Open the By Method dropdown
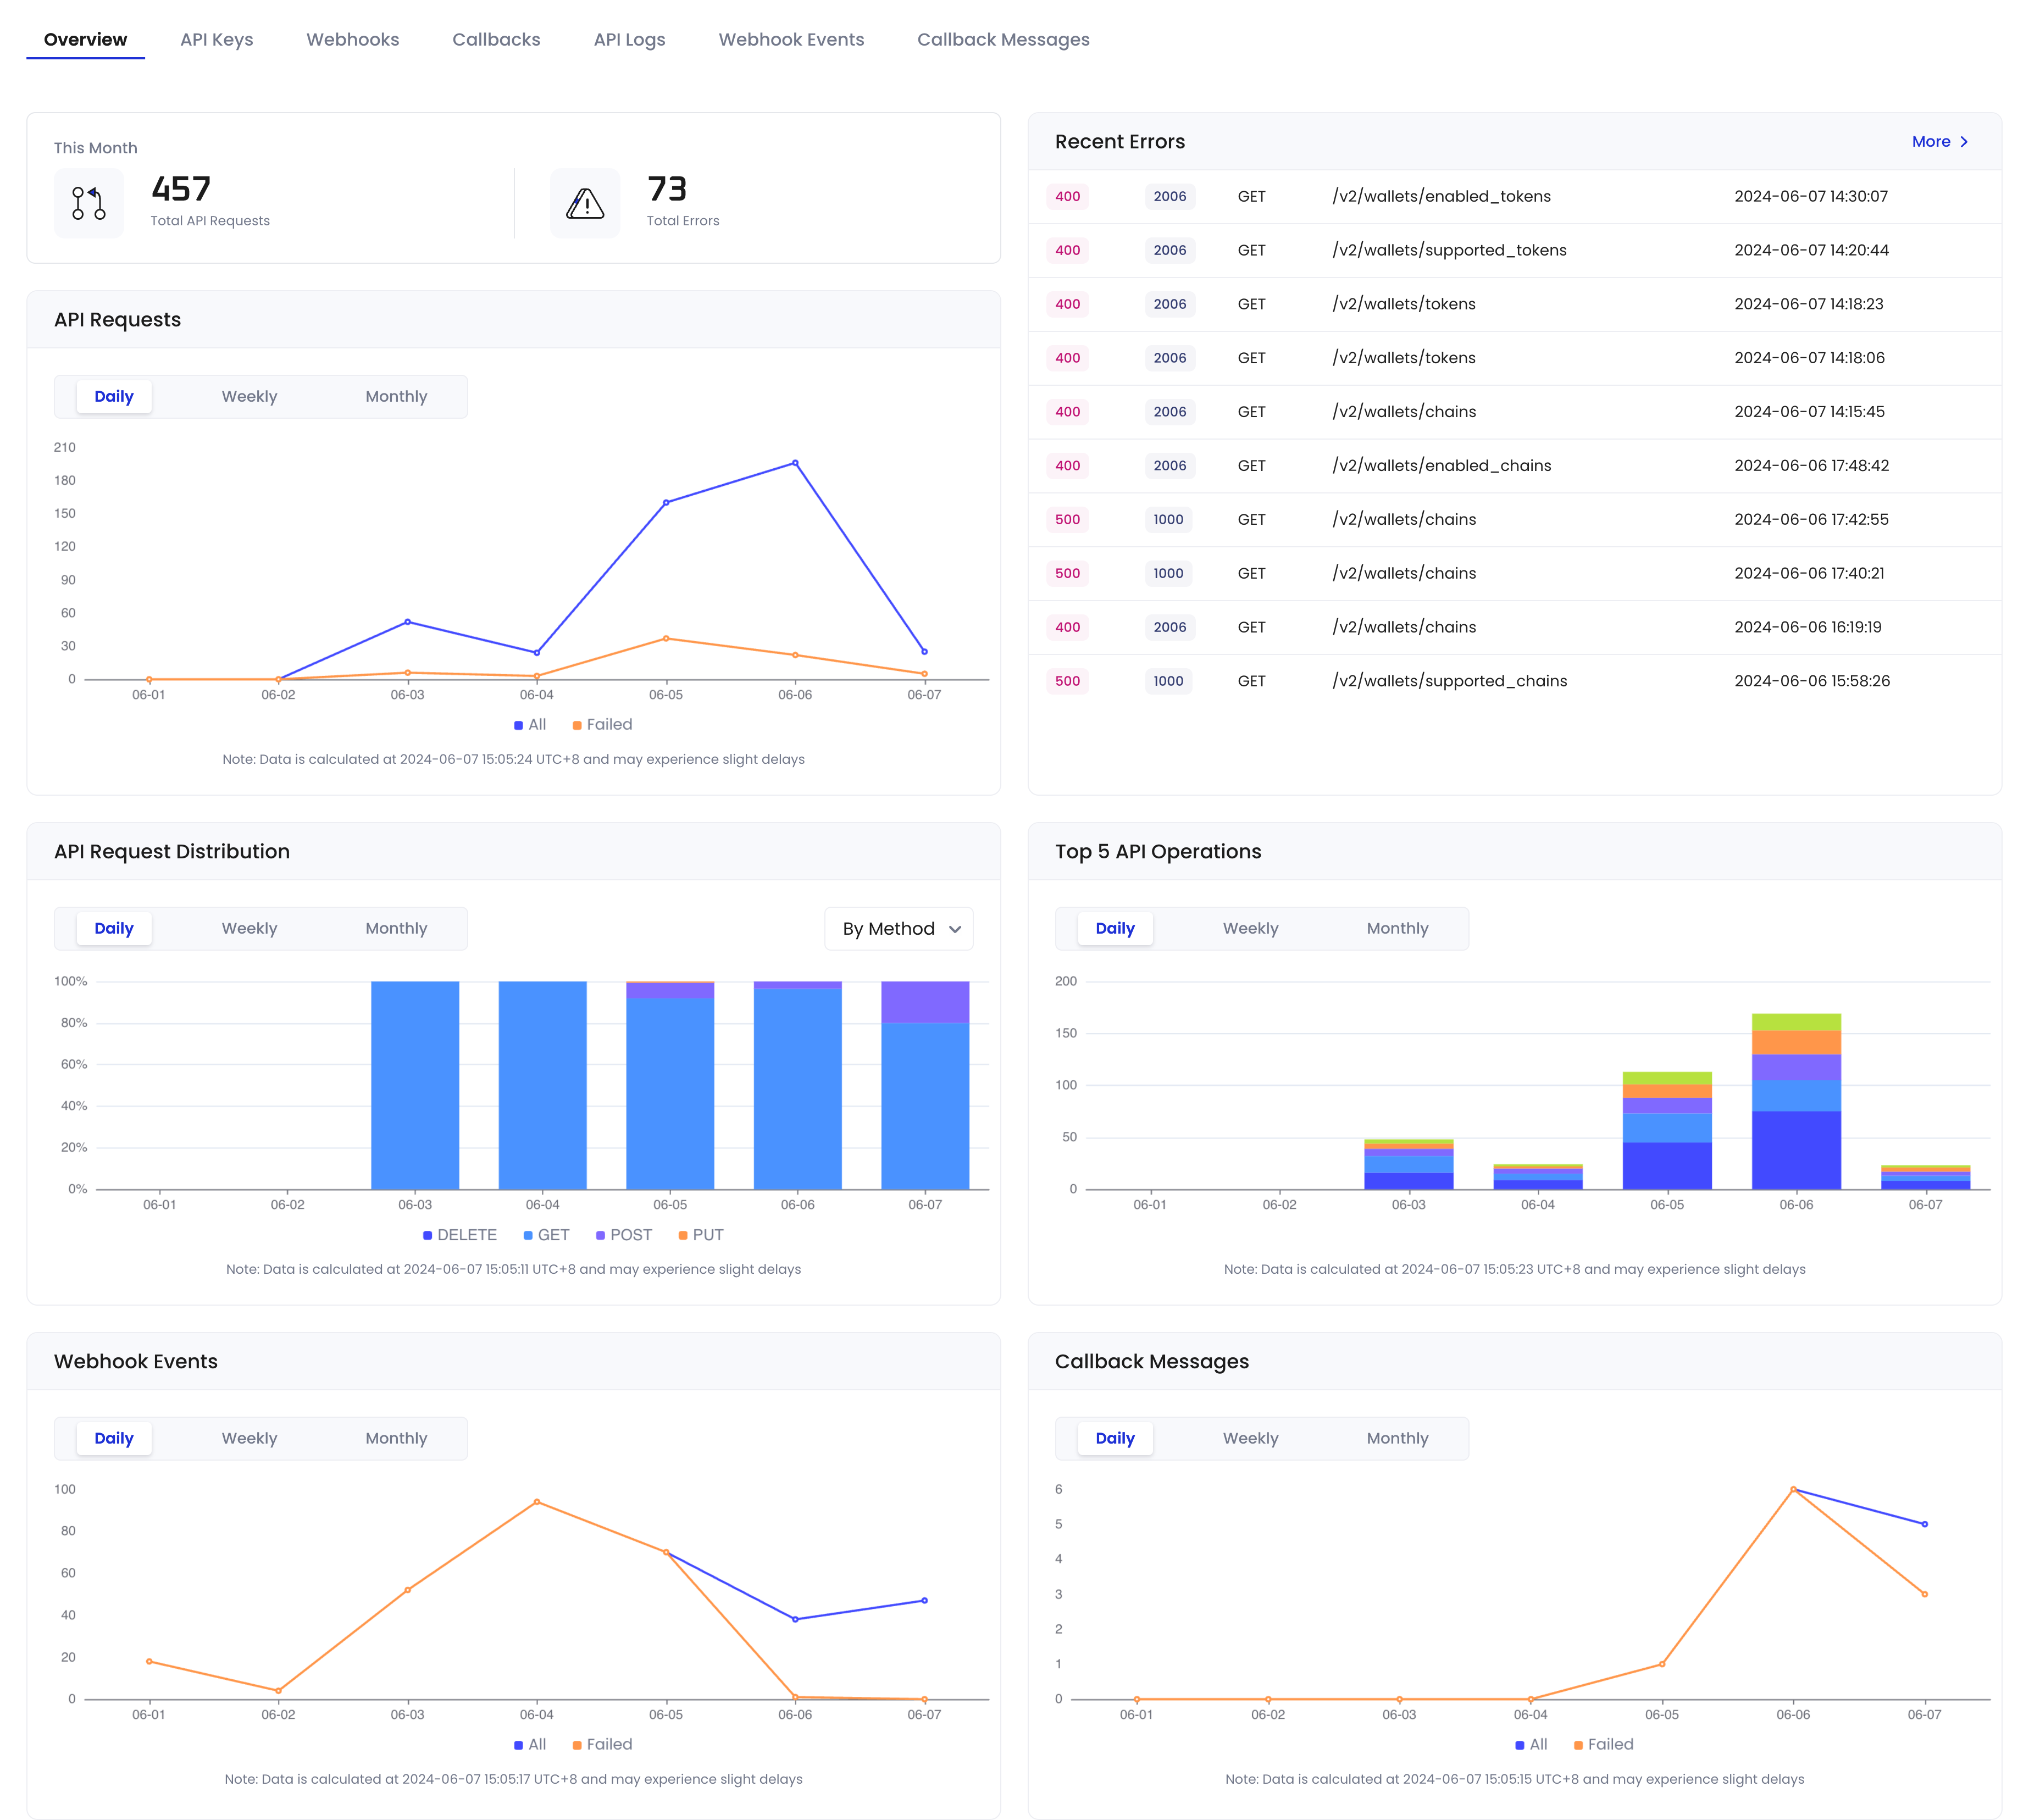 (x=899, y=929)
